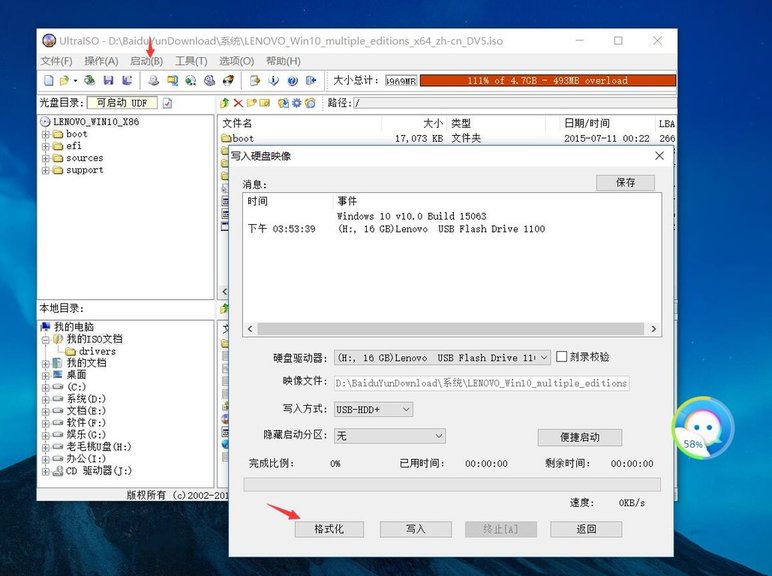The width and height of the screenshot is (772, 576).
Task: Click the 写入 button
Action: coord(415,529)
